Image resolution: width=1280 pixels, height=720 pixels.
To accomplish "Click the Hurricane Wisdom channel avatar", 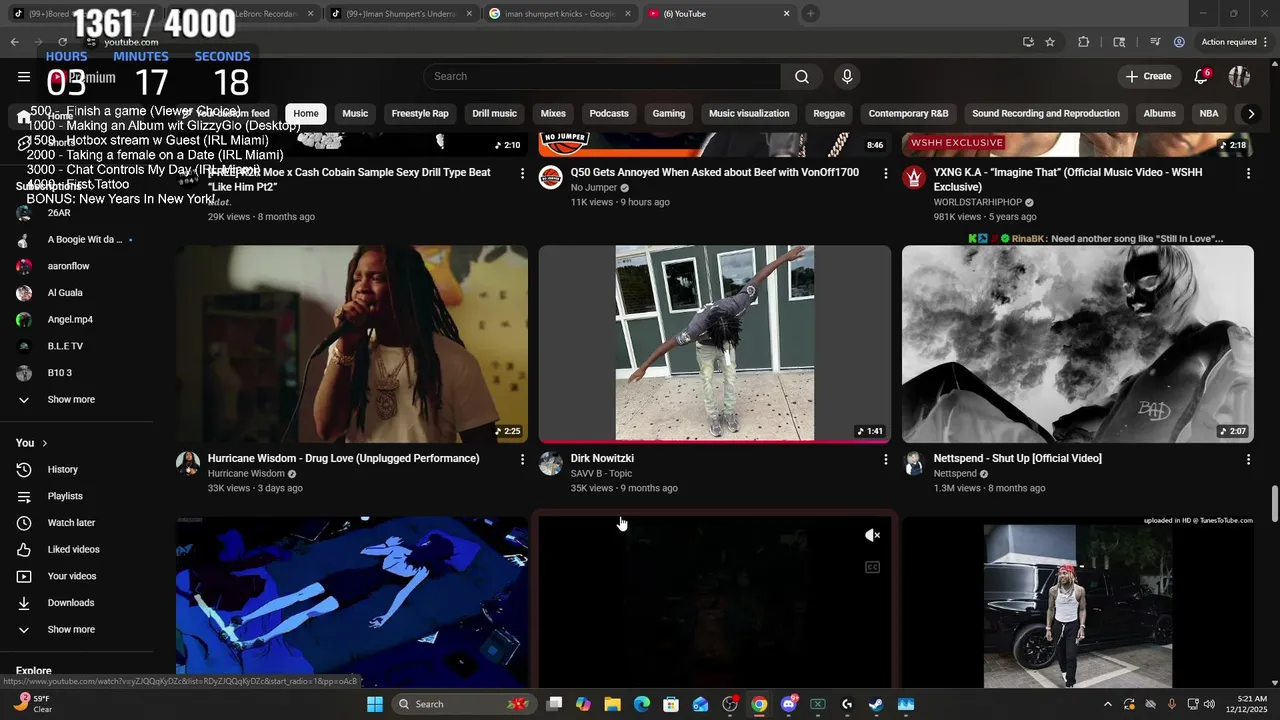I will click(188, 464).
